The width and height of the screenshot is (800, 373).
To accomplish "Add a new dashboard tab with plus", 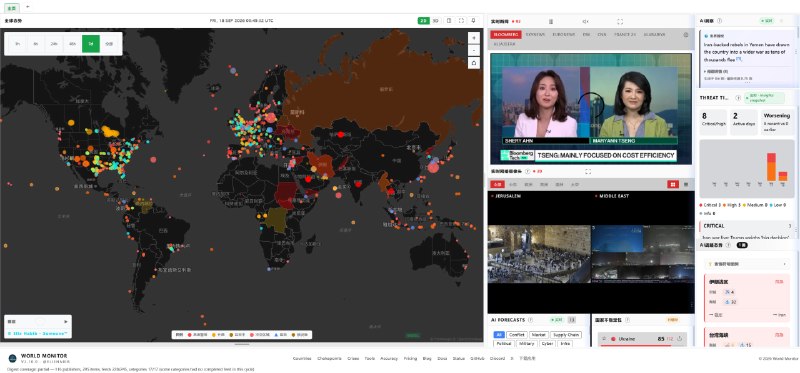I will [27, 7].
